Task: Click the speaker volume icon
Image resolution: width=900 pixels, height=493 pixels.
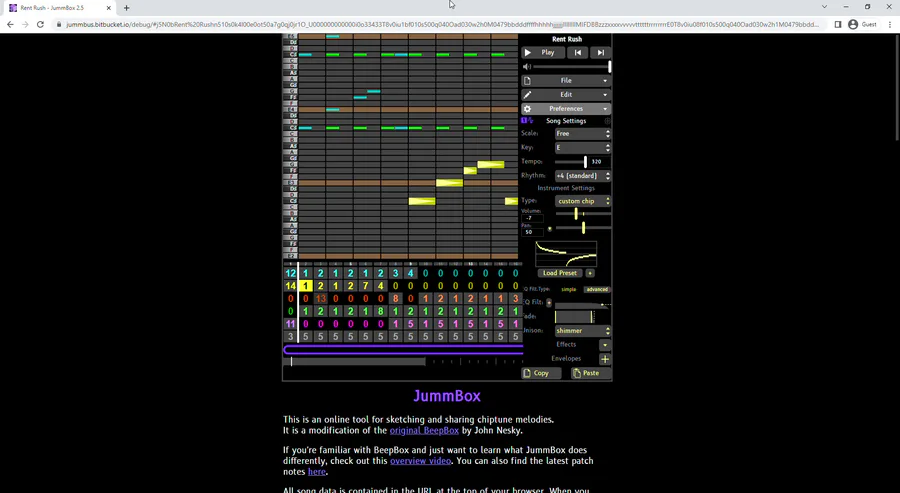Action: pos(527,67)
